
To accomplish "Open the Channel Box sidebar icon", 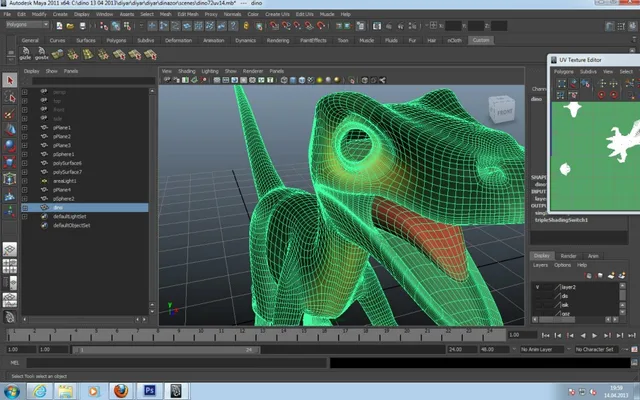I will [632, 26].
